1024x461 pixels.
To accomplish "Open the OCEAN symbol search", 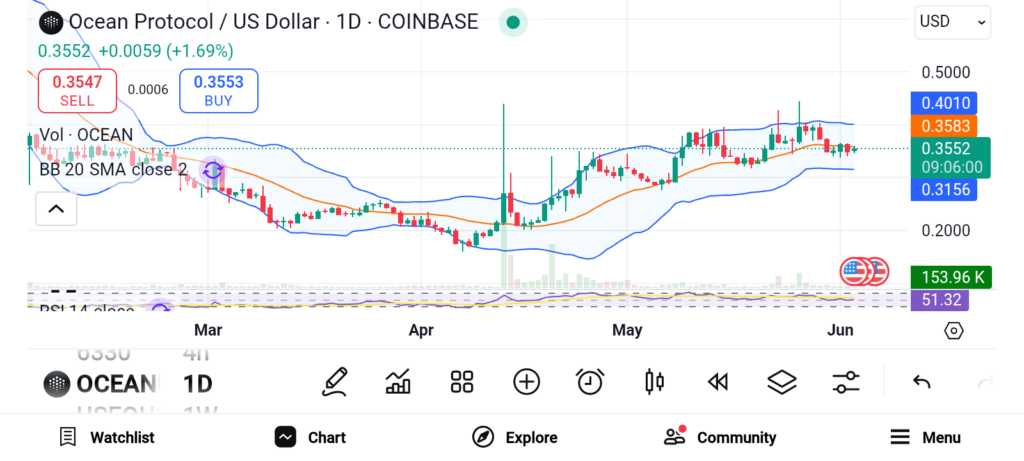I will coord(101,384).
